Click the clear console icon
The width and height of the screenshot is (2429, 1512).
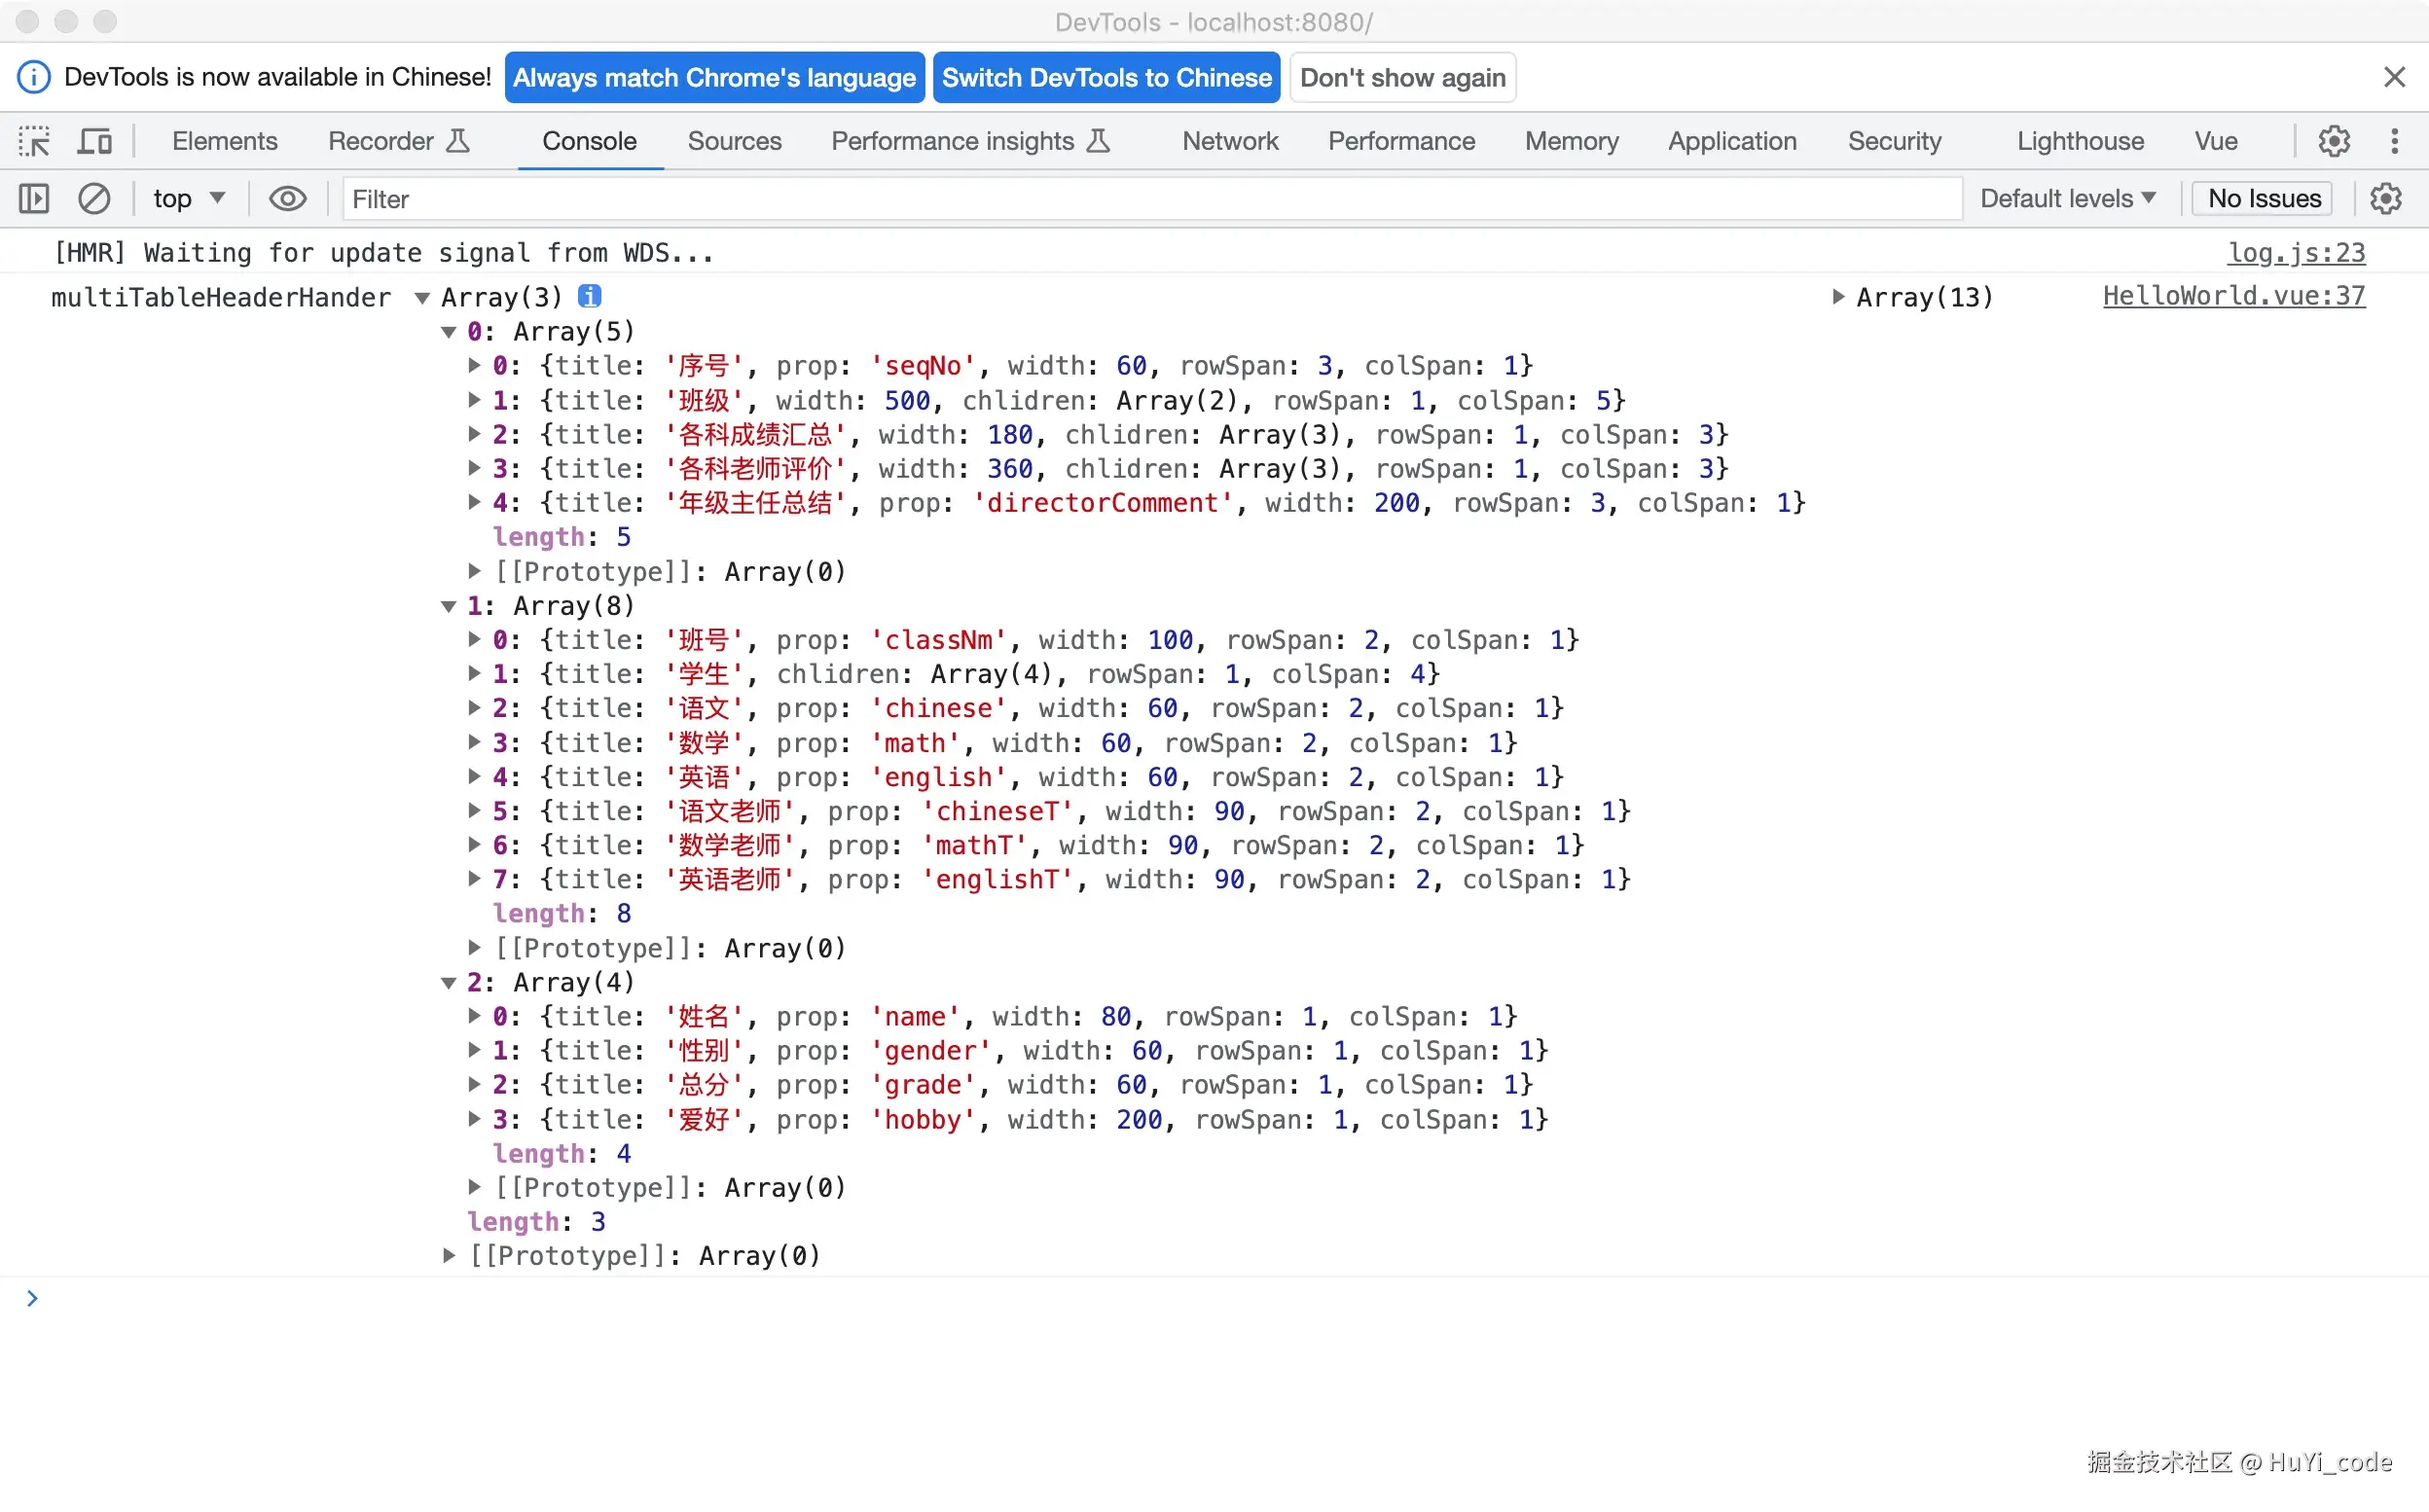click(94, 198)
